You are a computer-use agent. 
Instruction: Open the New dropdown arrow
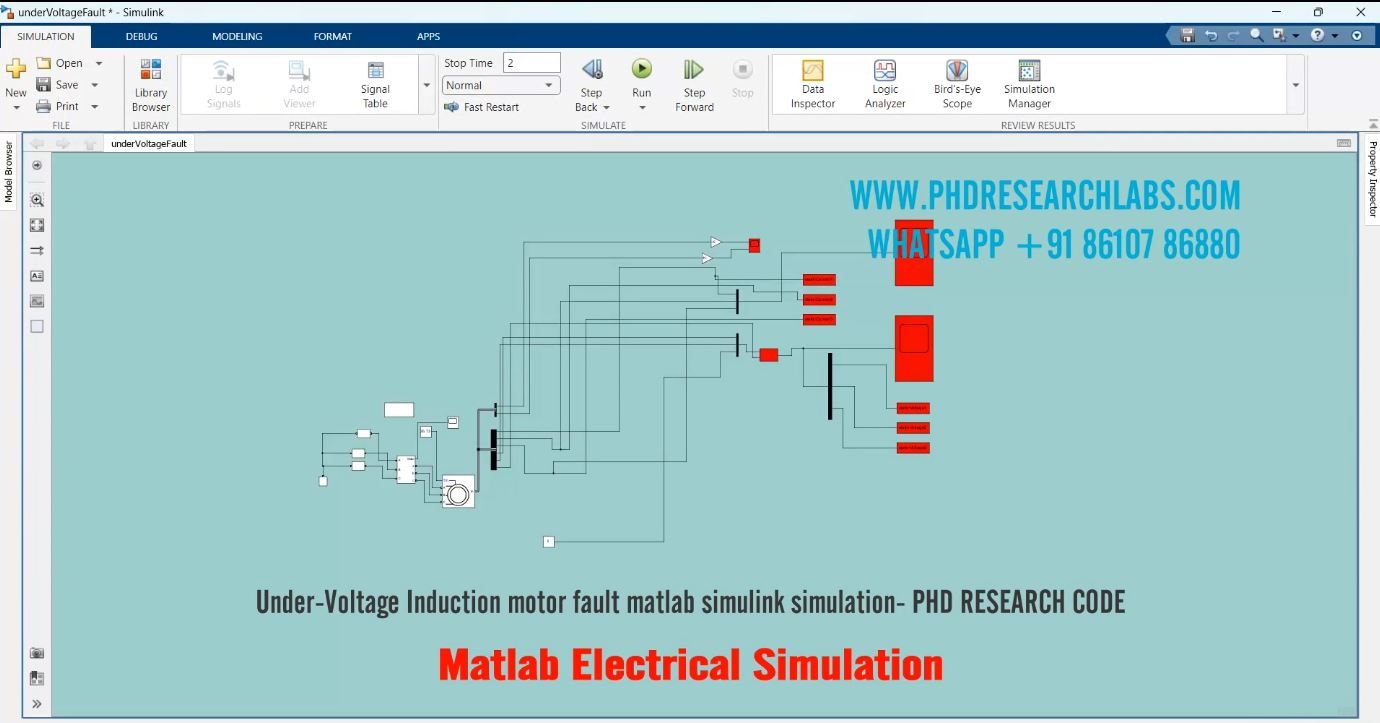click(x=16, y=107)
